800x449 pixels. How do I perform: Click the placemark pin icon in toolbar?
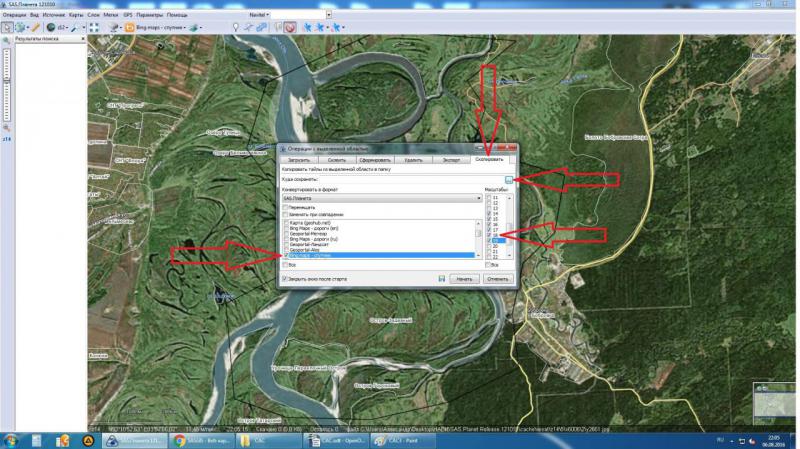[236, 27]
